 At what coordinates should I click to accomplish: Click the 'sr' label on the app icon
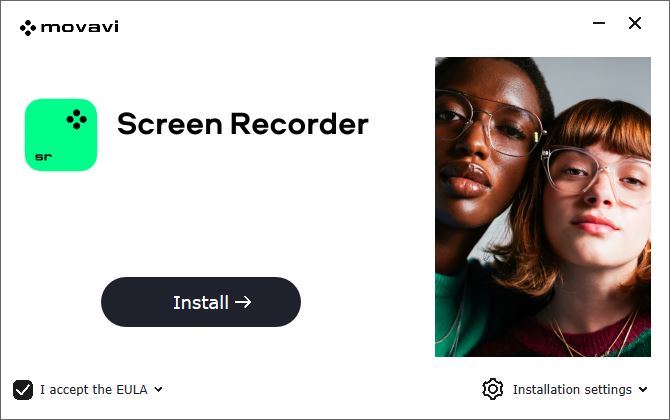point(44,157)
